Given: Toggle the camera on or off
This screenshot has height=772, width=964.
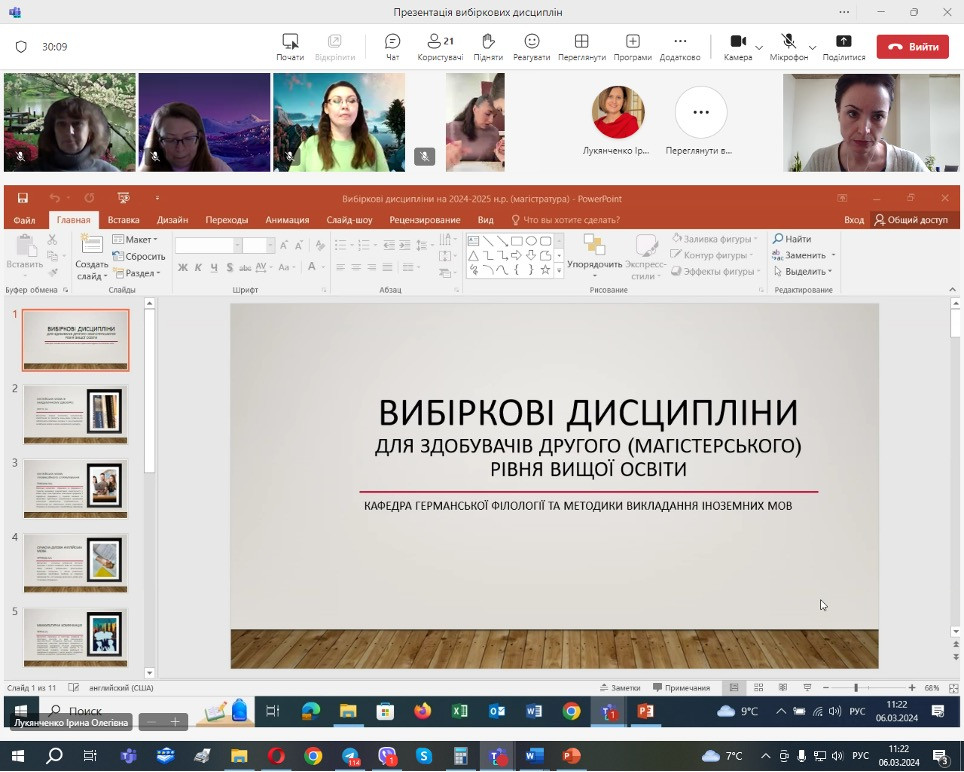Looking at the screenshot, I should click(738, 42).
